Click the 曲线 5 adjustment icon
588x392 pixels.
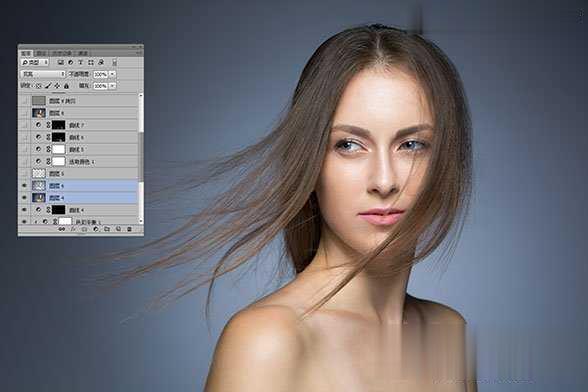tap(38, 149)
